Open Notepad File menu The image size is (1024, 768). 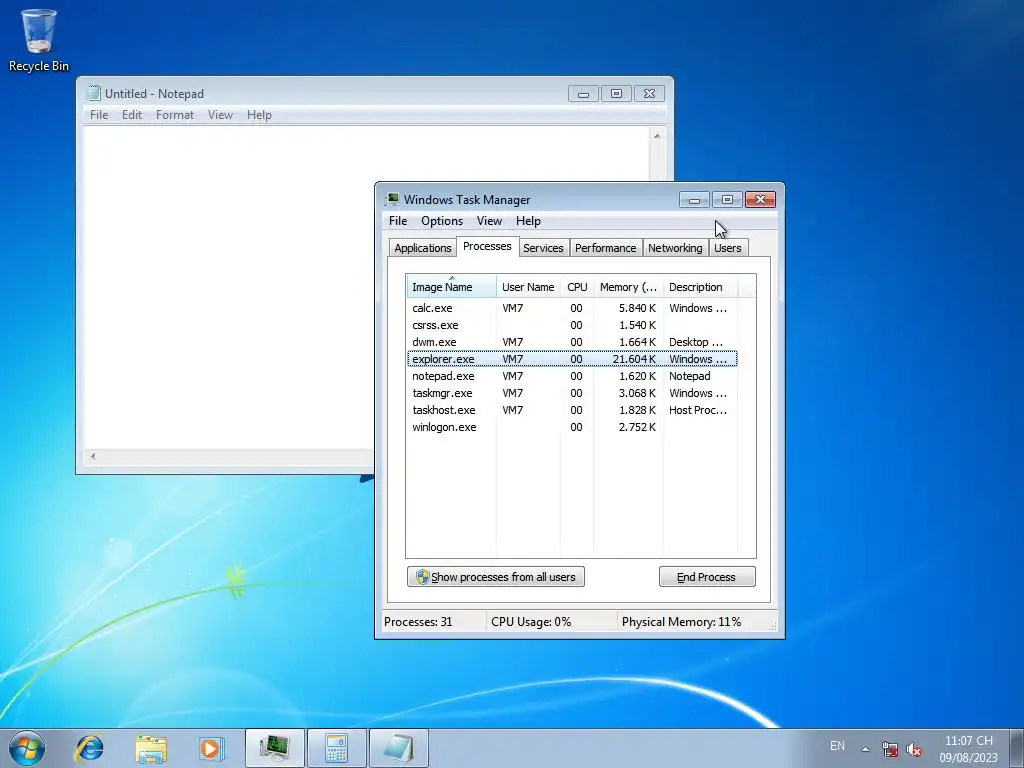(x=99, y=115)
